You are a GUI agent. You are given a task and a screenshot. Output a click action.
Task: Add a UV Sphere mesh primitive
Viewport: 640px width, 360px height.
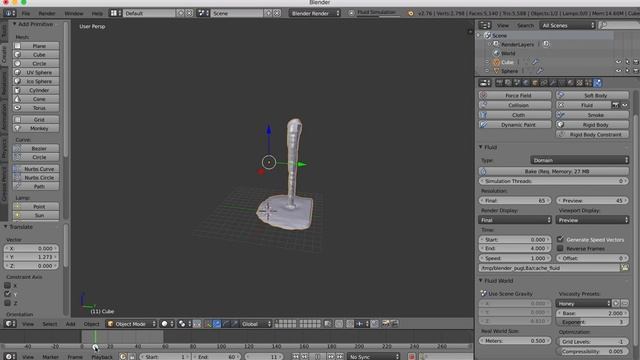pos(36,72)
